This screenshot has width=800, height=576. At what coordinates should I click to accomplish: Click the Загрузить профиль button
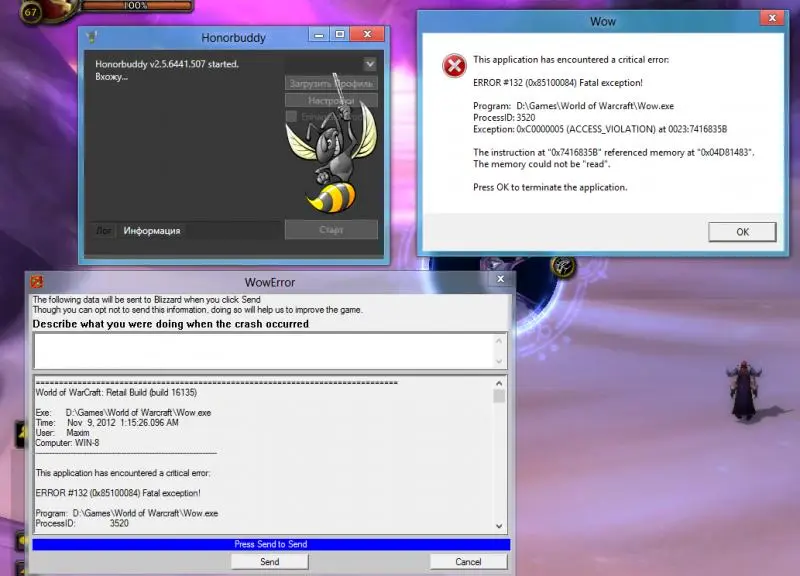click(331, 83)
